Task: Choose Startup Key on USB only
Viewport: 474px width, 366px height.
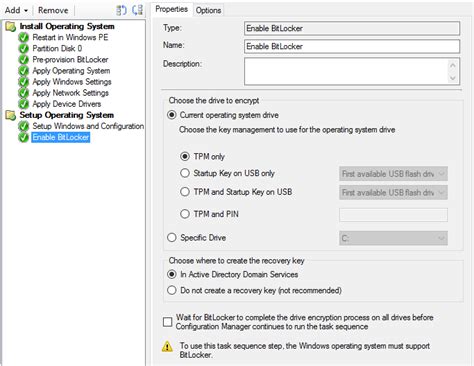Action: point(185,173)
